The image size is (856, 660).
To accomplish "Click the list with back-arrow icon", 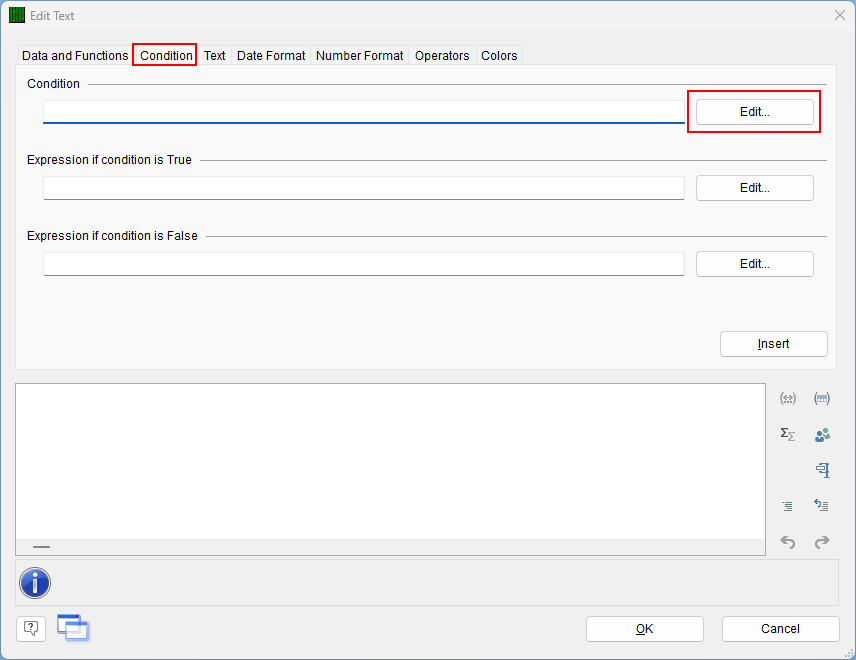I will coord(821,506).
